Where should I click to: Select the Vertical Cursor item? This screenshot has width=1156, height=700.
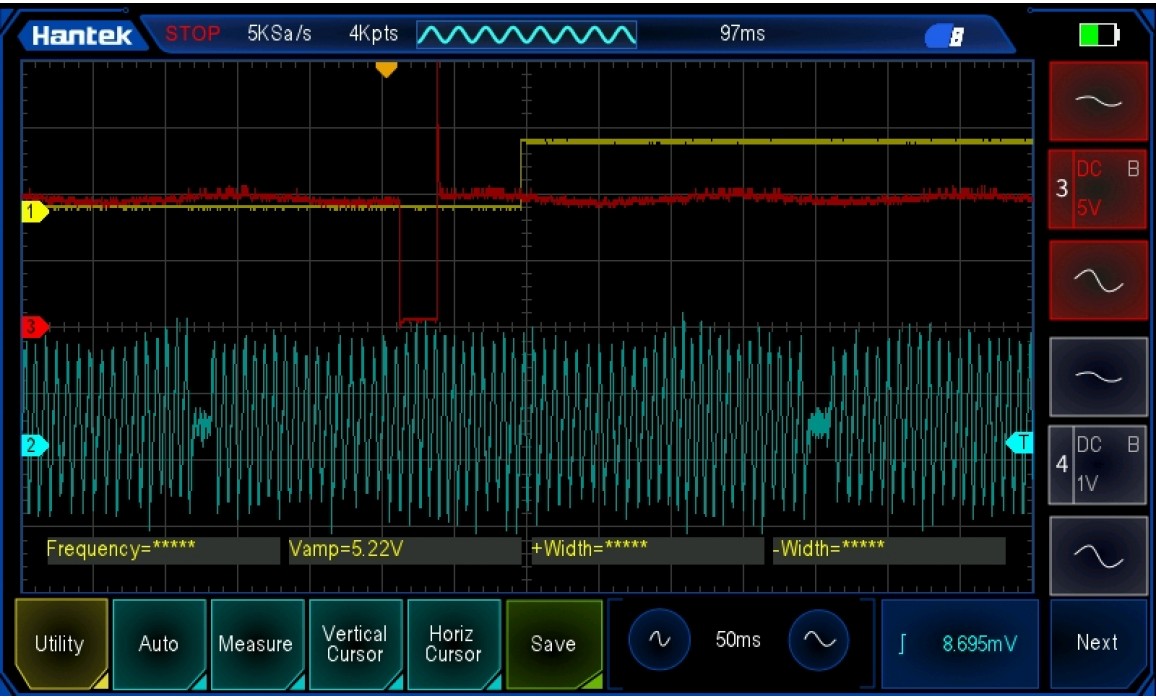pyautogui.click(x=354, y=644)
